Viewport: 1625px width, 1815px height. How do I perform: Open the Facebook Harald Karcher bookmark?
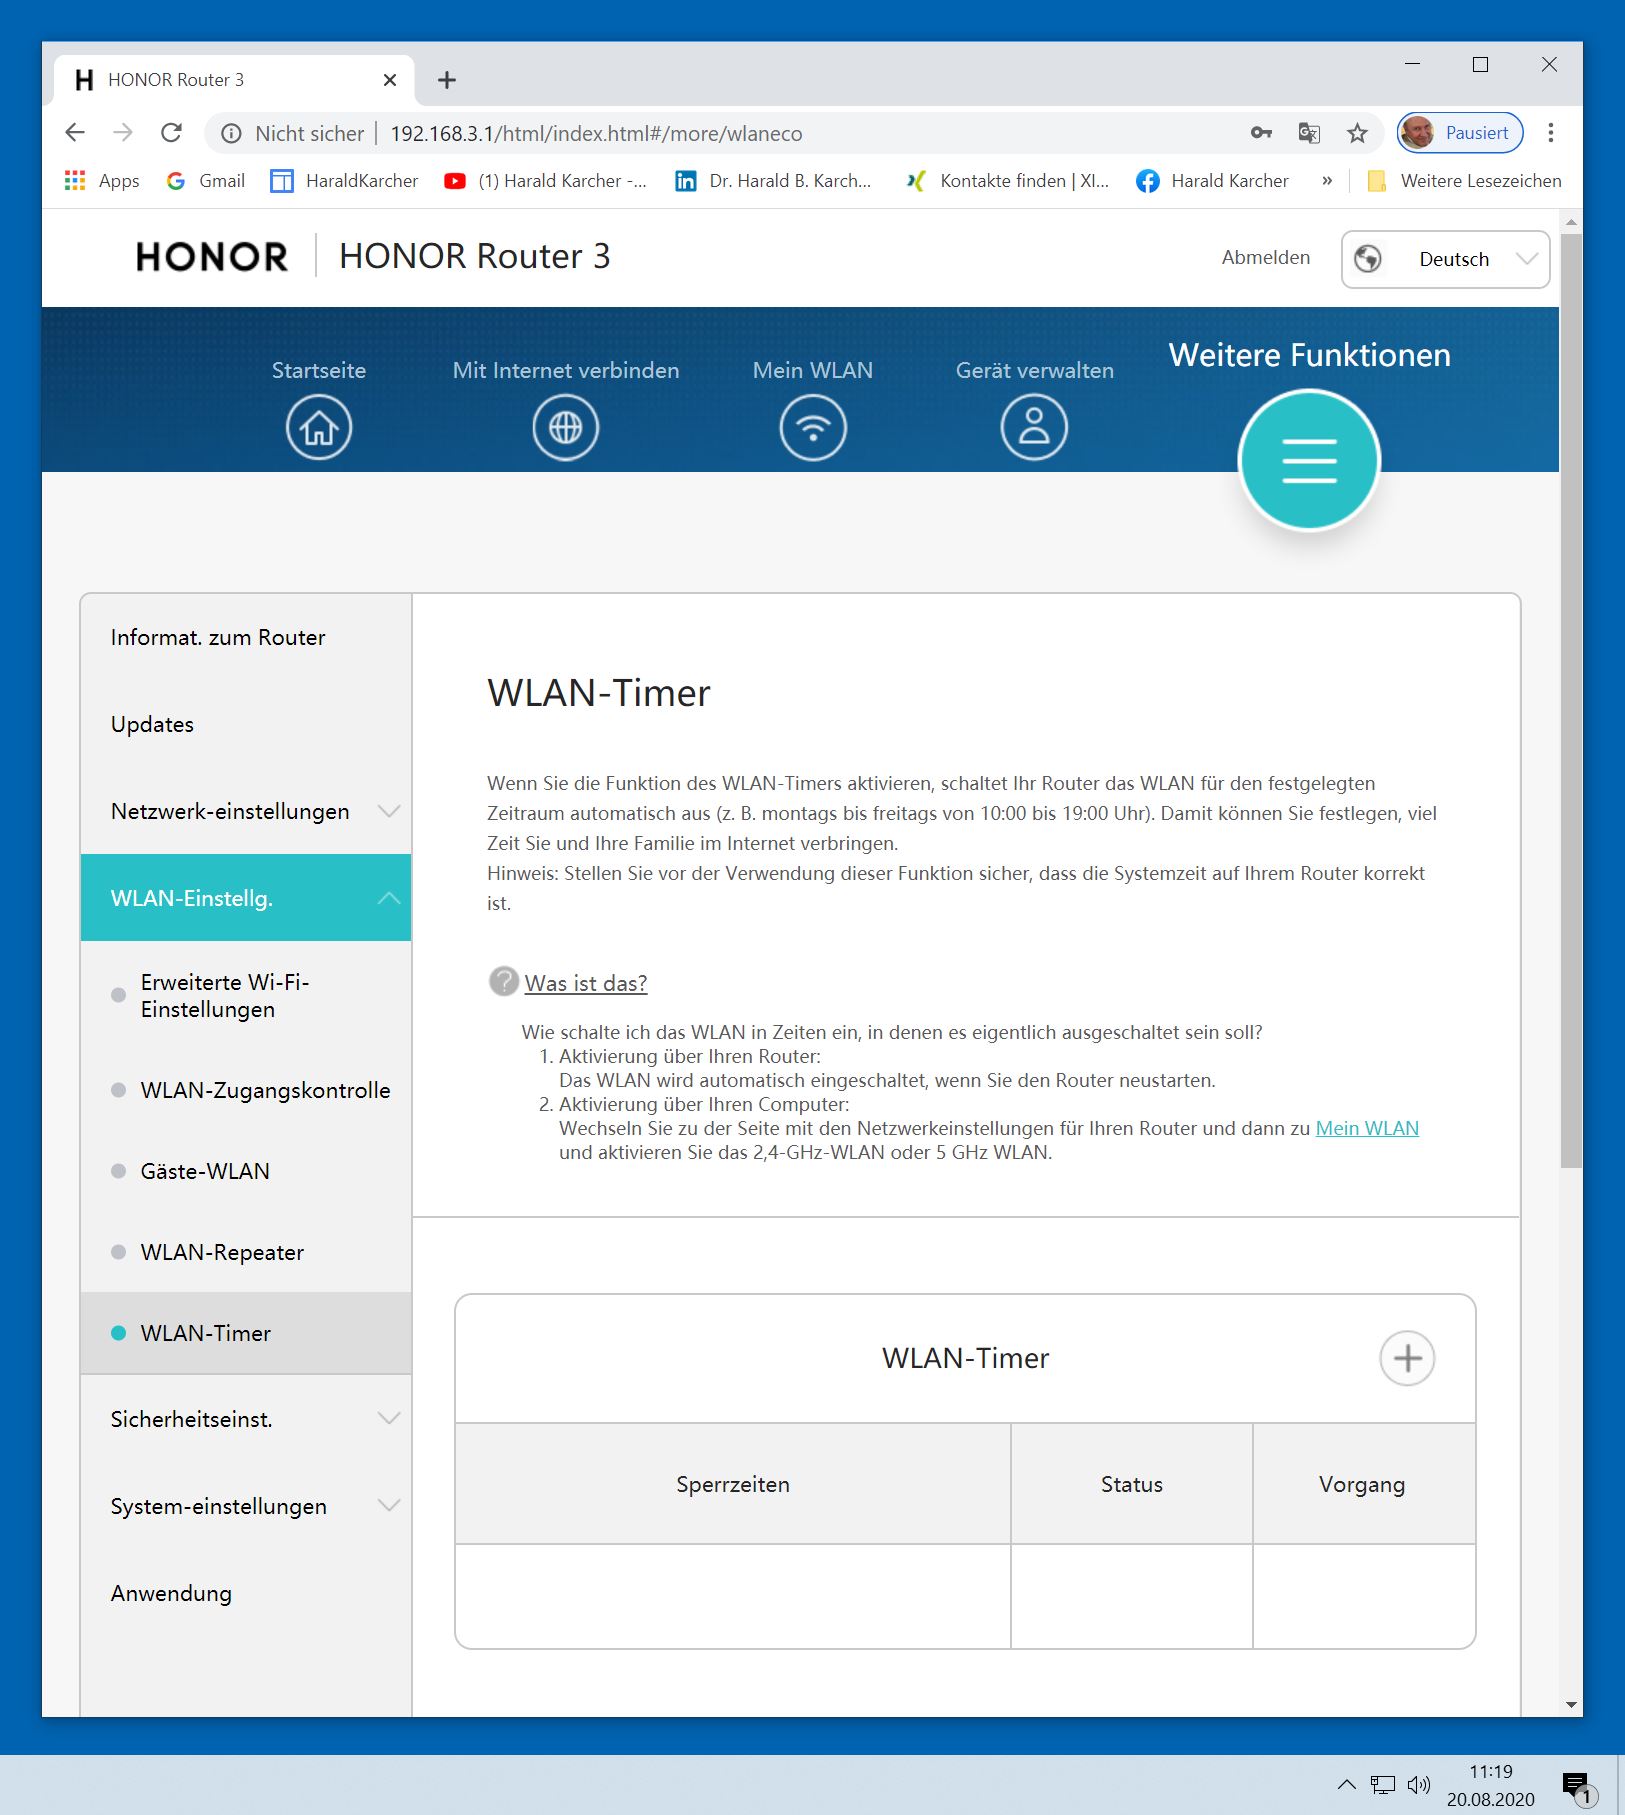(x=1213, y=181)
